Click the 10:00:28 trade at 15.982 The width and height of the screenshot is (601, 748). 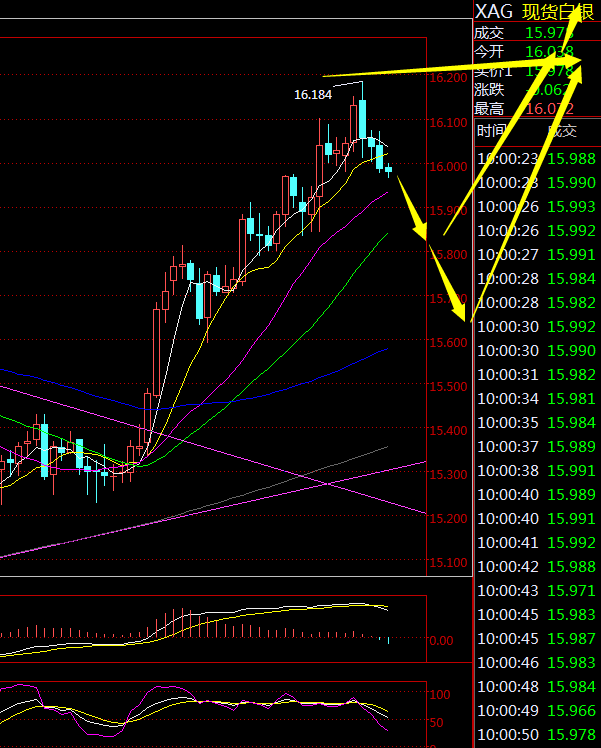pos(537,302)
